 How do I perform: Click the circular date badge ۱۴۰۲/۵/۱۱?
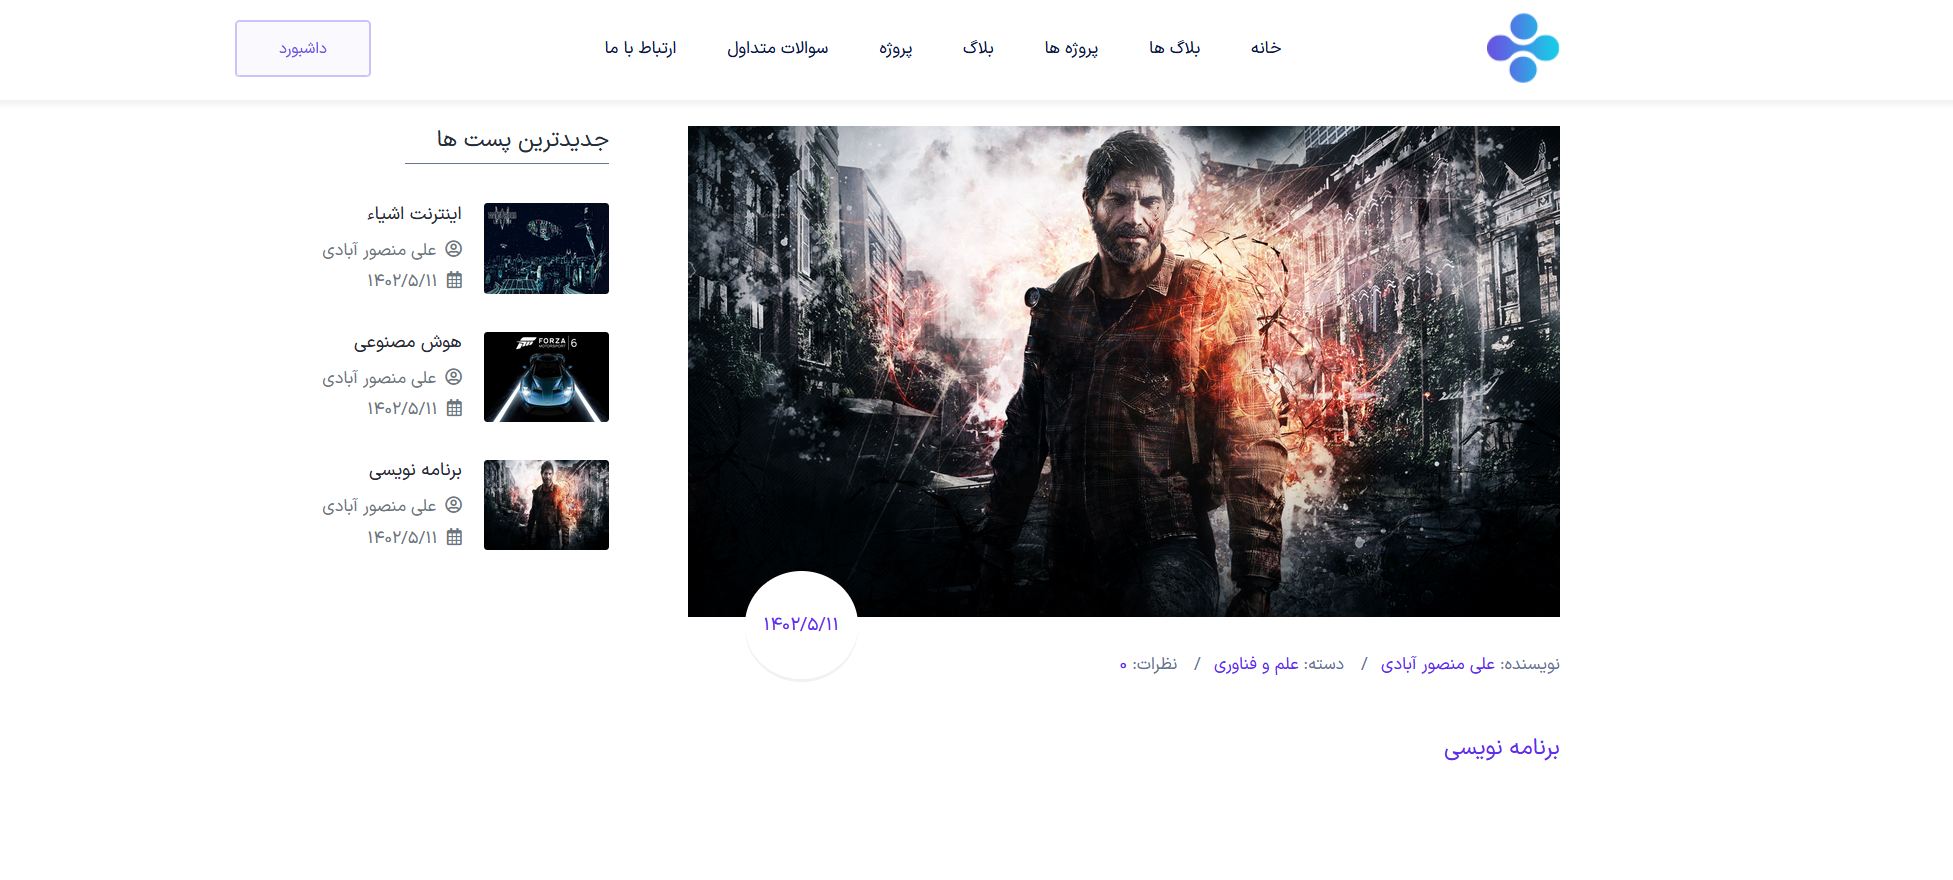(801, 625)
